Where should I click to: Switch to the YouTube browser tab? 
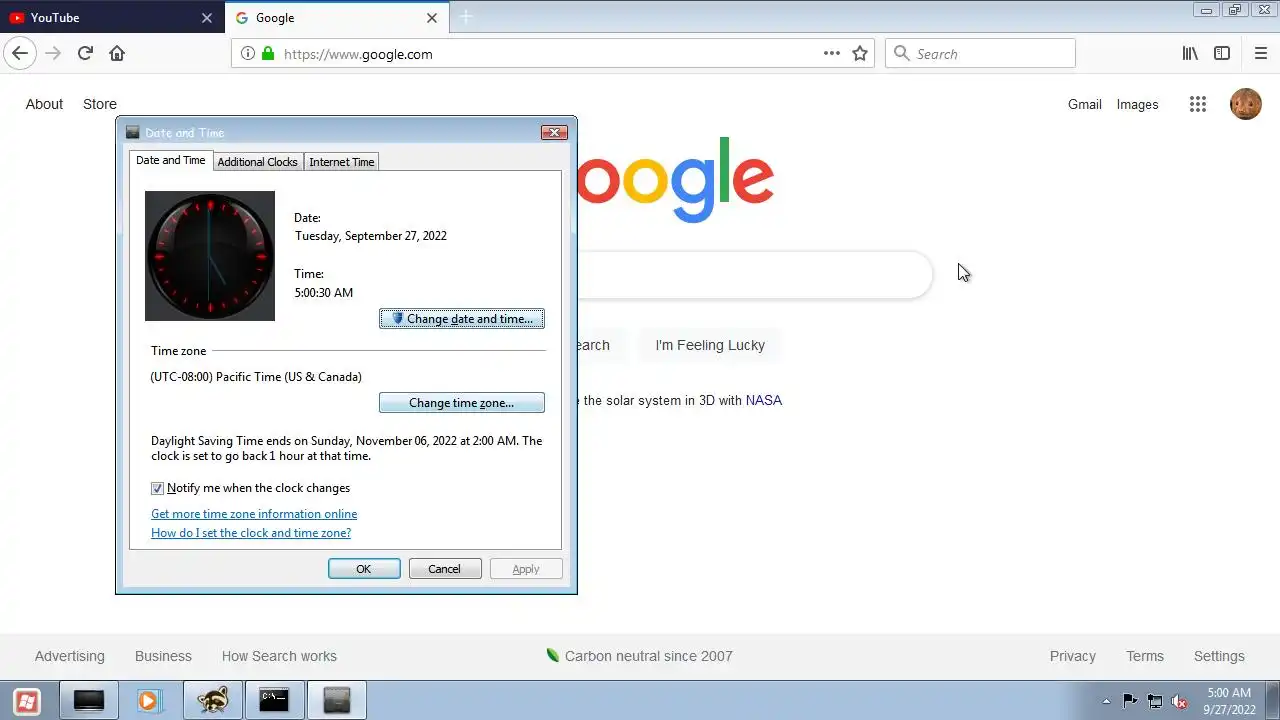click(x=110, y=18)
